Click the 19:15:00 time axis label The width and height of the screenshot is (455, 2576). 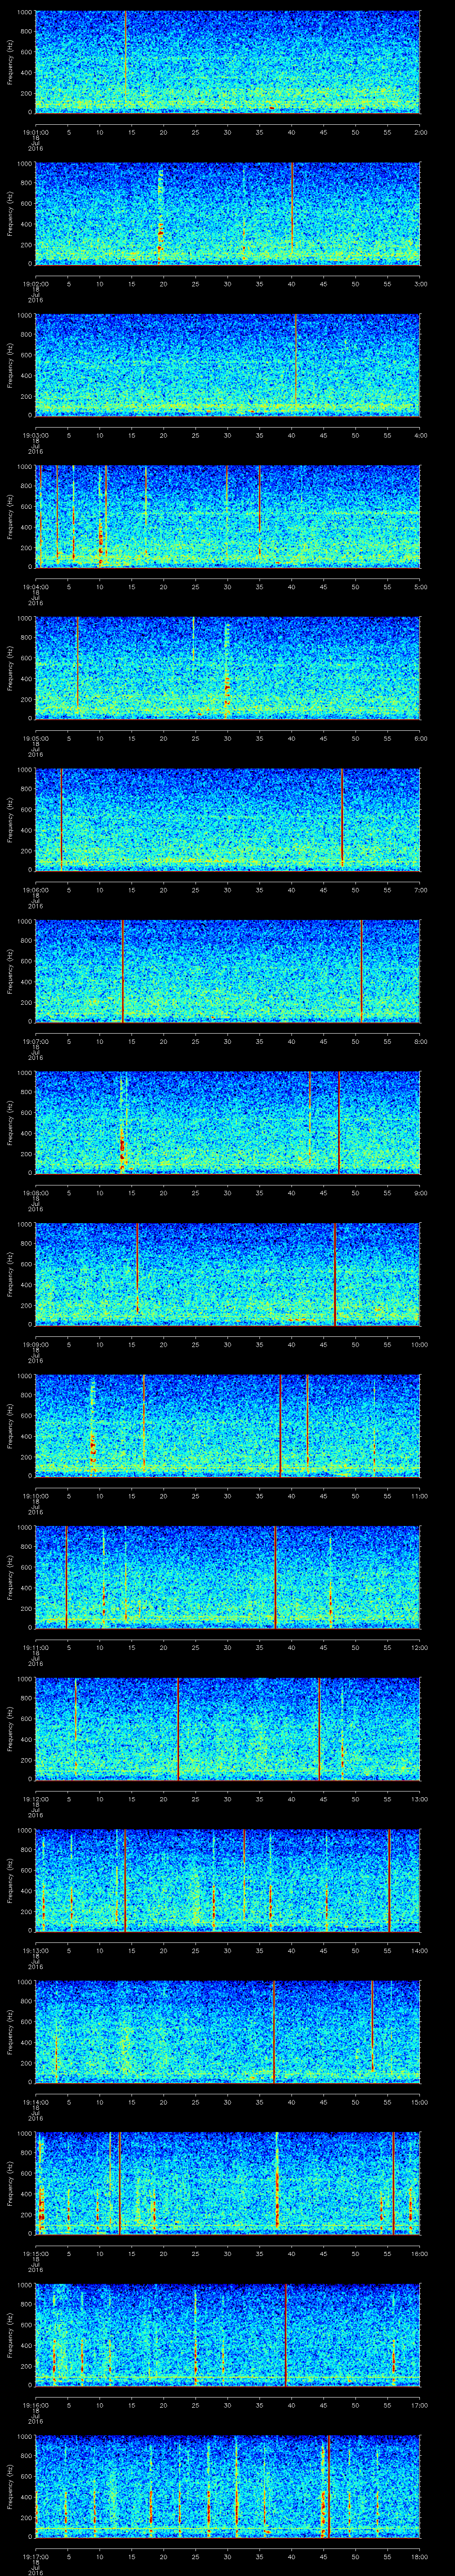[35, 2253]
